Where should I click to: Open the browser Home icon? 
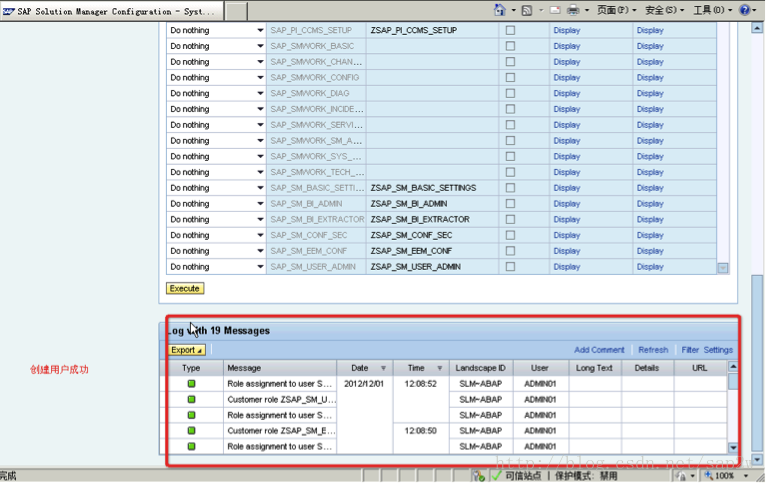(499, 10)
